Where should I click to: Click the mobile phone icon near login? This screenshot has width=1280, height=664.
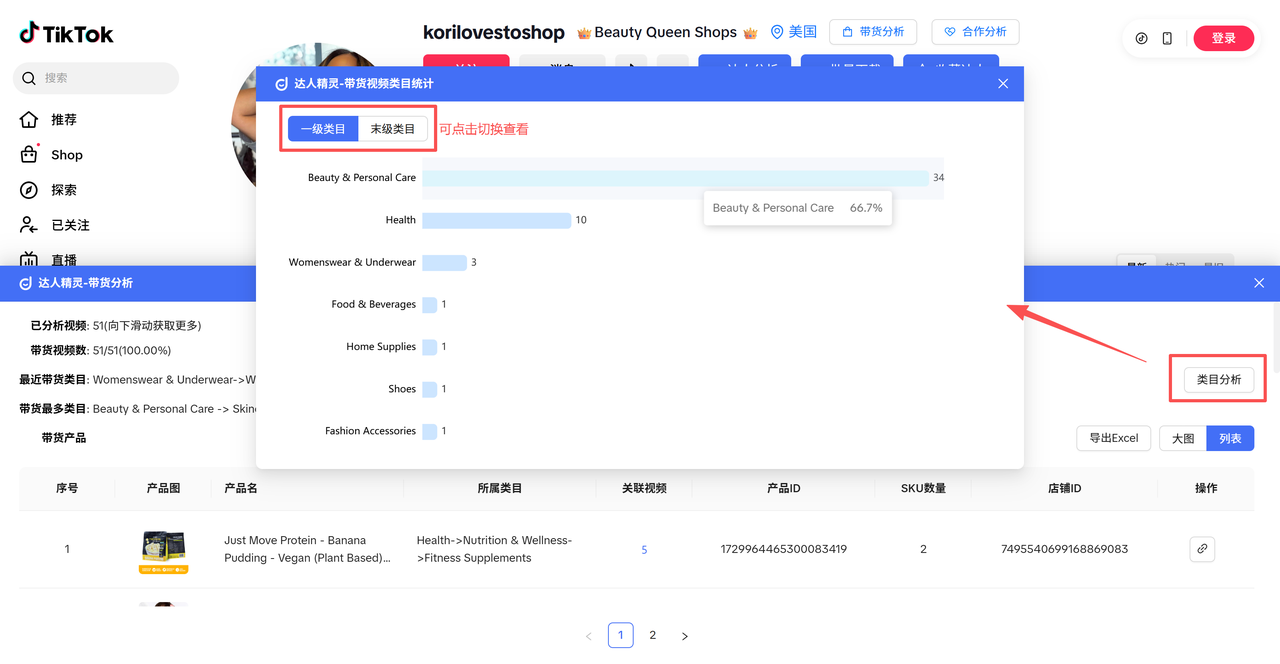(1167, 38)
